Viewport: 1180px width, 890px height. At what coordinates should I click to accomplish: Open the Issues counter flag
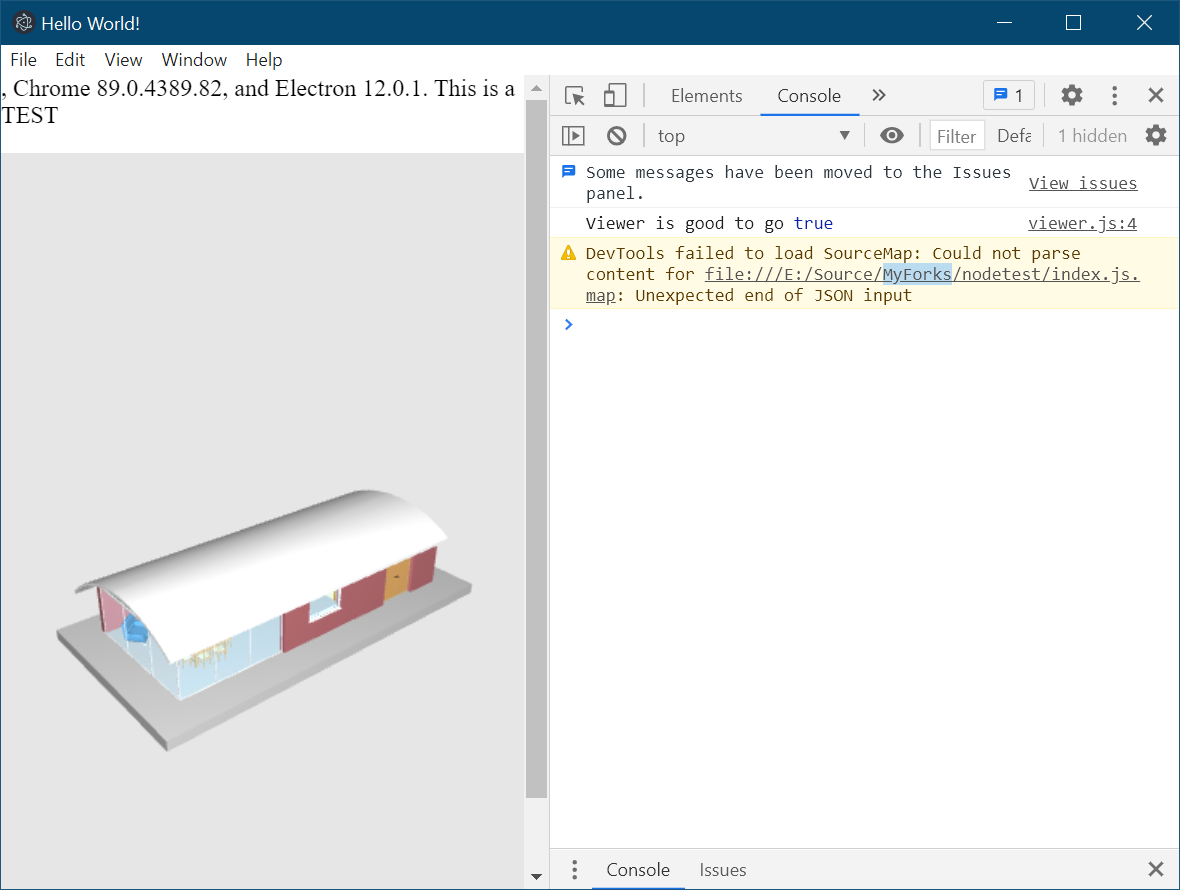point(1008,95)
